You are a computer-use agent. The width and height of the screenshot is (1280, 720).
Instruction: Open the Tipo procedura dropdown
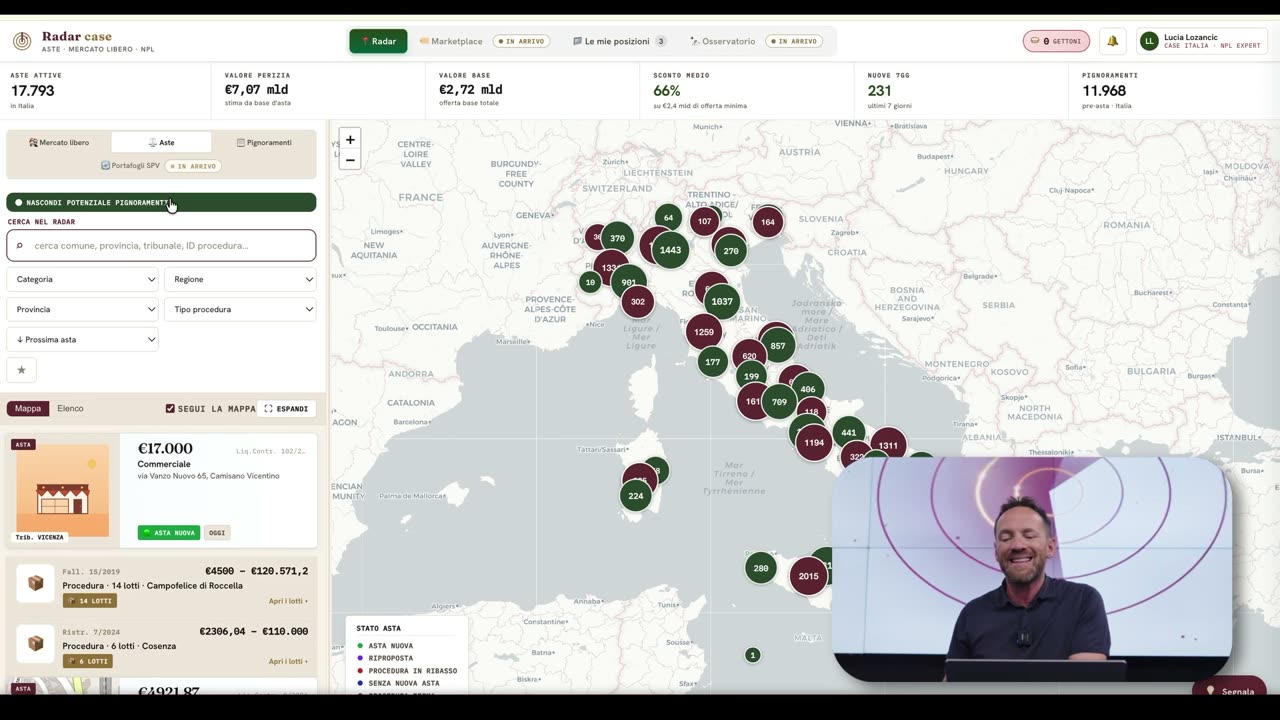point(240,309)
